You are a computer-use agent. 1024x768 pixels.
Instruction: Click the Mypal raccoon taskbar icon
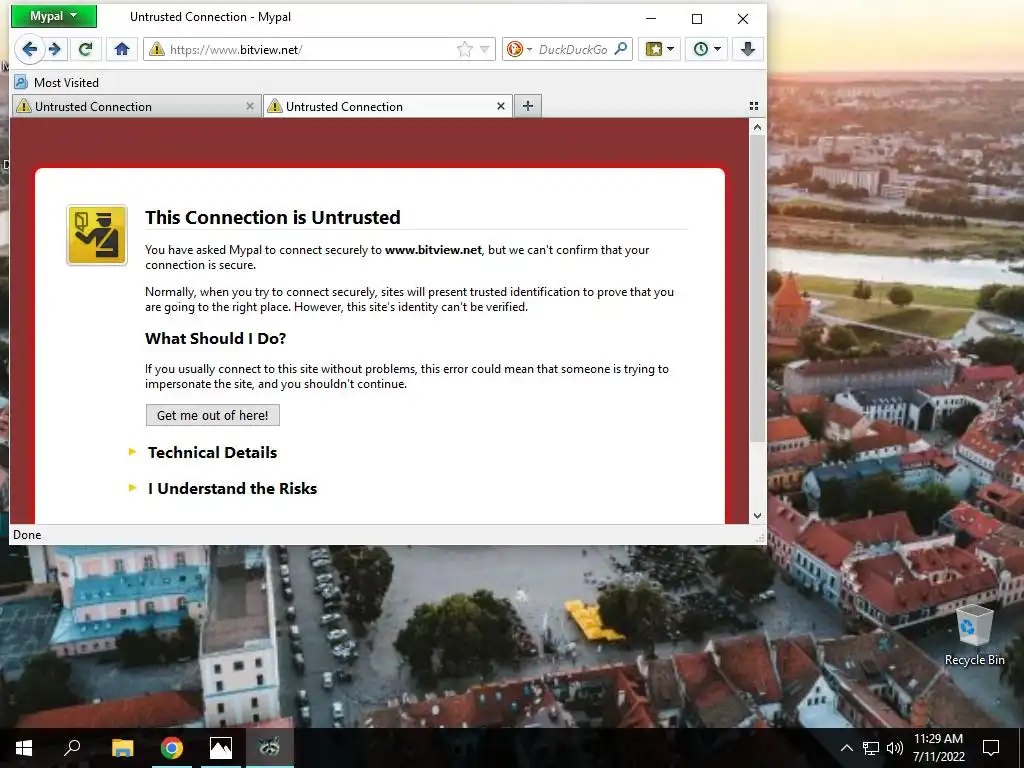pyautogui.click(x=269, y=748)
